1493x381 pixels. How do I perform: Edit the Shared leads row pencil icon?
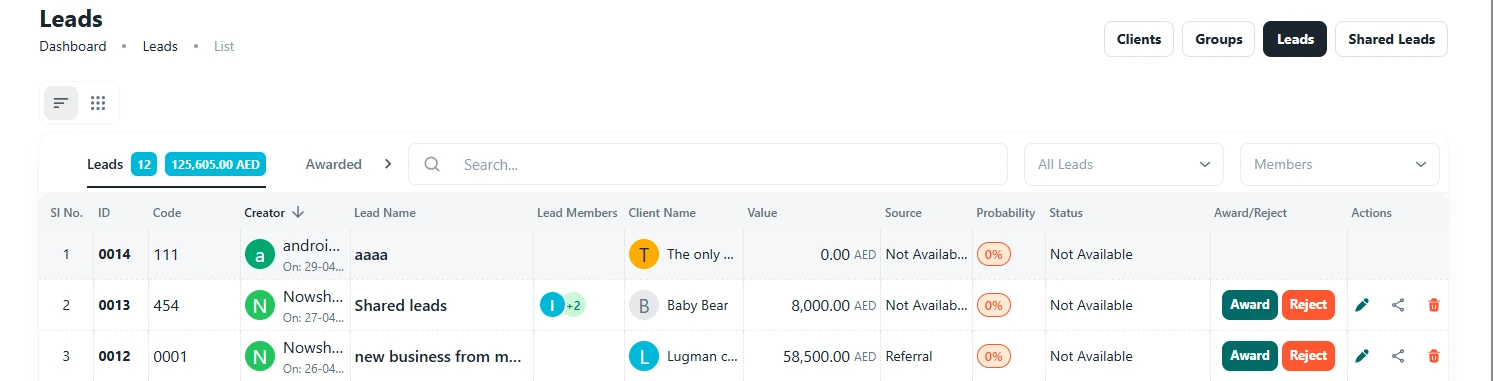[x=1361, y=305]
